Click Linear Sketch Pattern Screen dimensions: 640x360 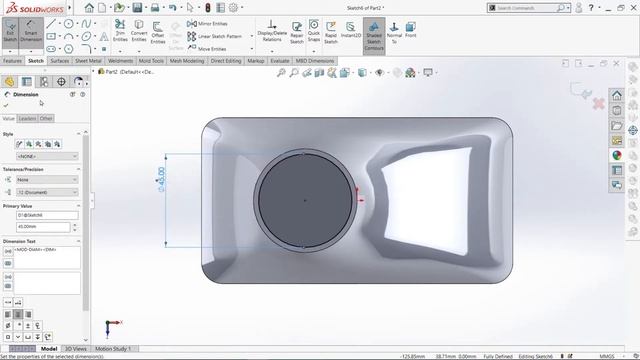[215, 36]
